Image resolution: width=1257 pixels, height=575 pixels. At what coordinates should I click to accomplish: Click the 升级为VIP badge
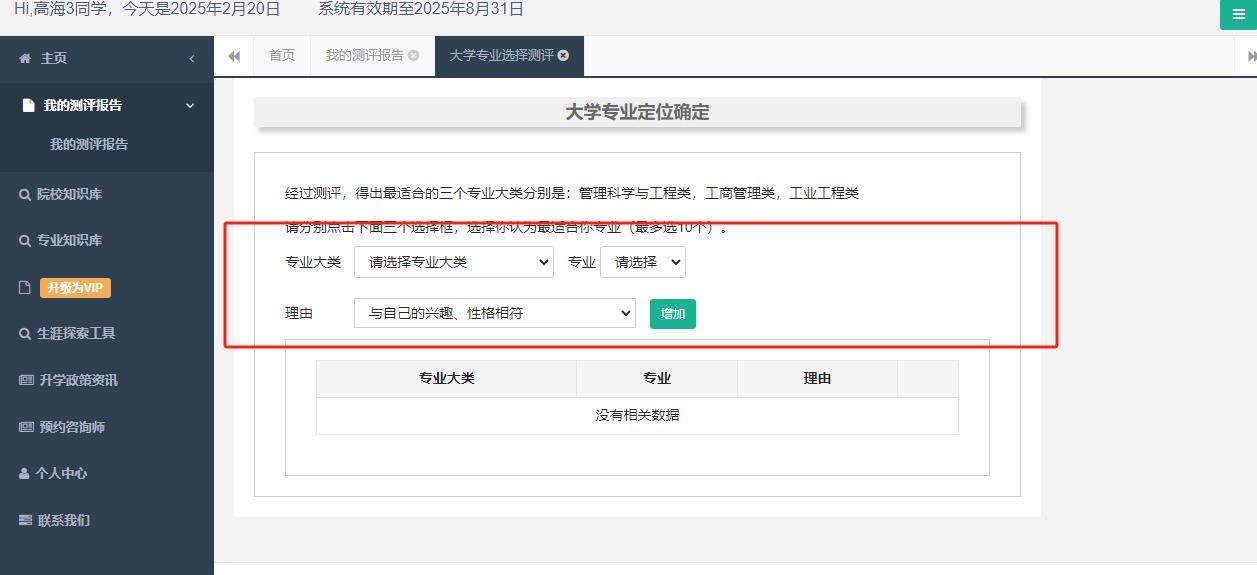pyautogui.click(x=75, y=288)
